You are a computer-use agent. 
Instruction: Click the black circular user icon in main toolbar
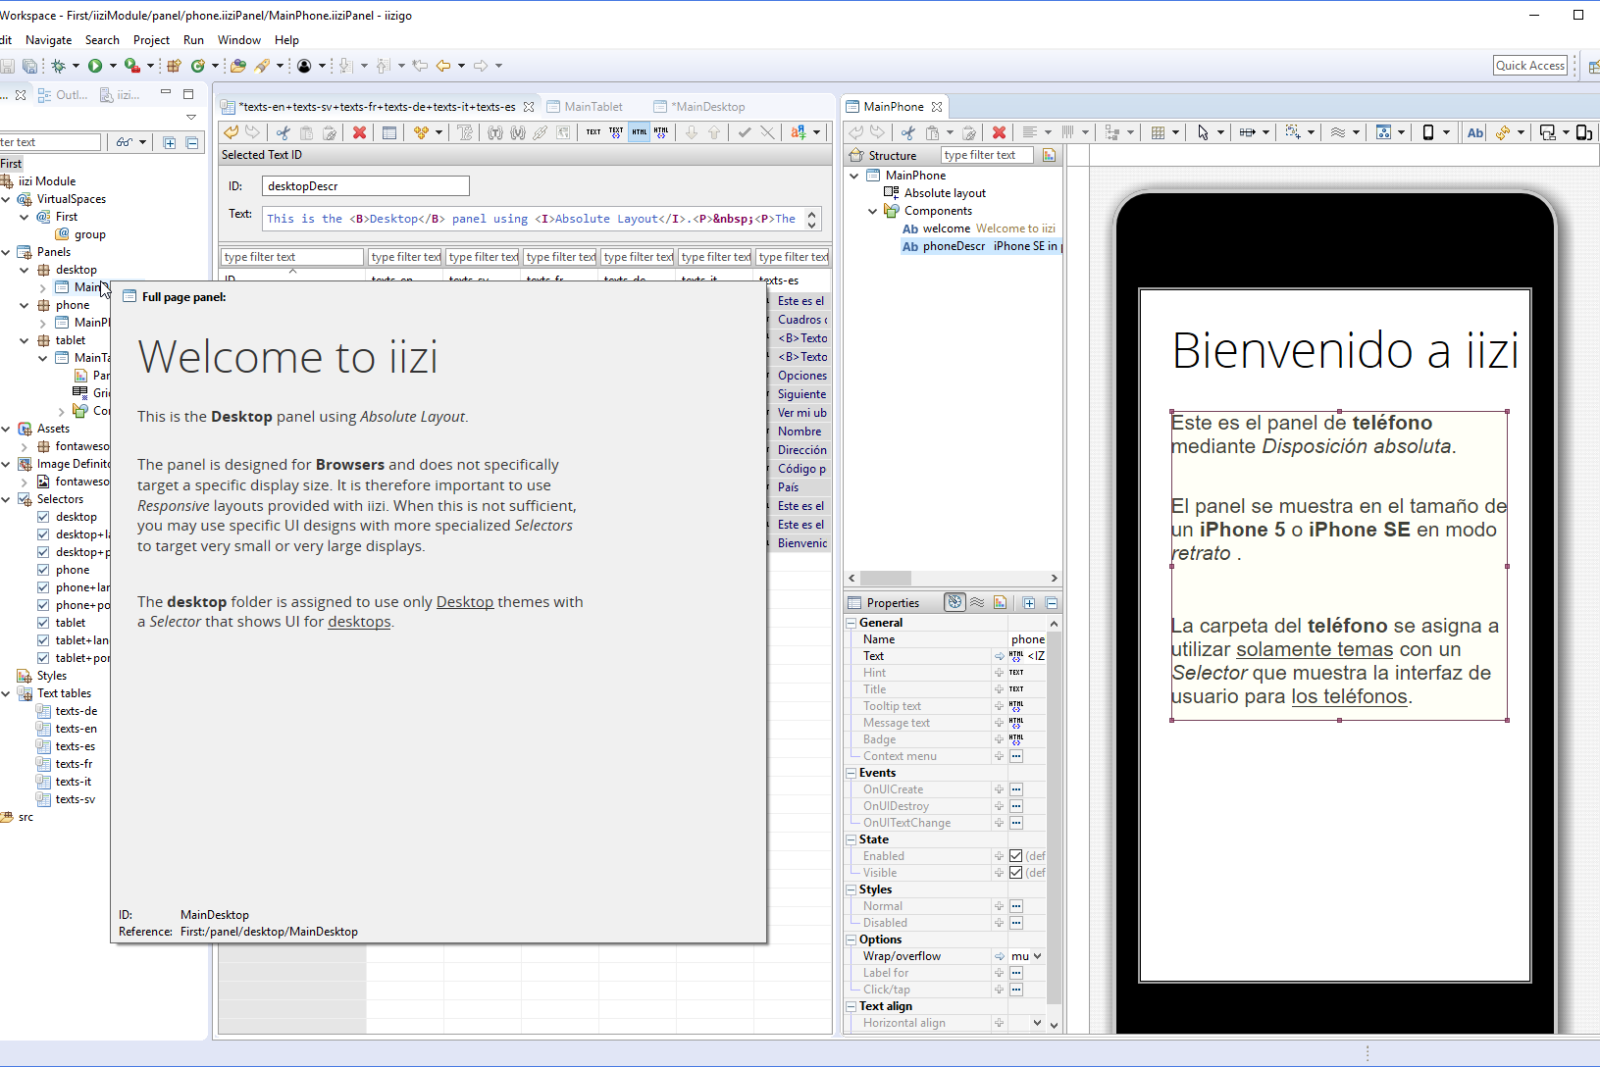click(x=304, y=66)
